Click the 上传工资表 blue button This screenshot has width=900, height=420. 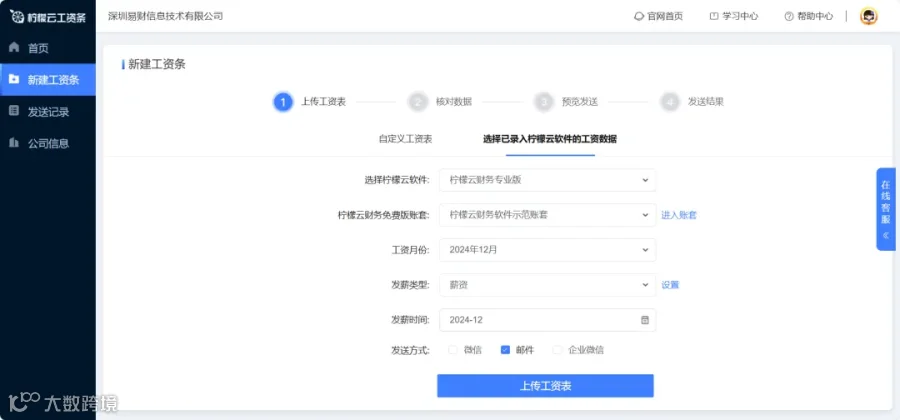coord(545,386)
